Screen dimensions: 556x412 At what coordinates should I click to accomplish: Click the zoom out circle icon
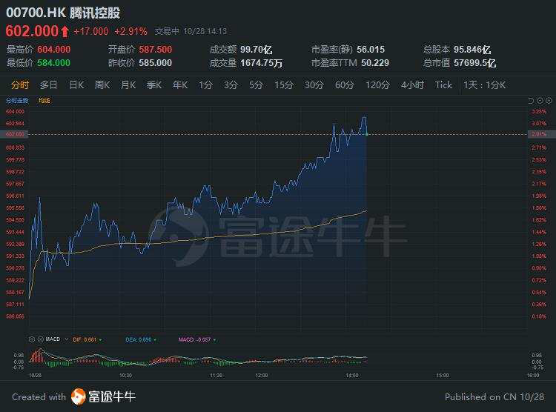coord(540,101)
